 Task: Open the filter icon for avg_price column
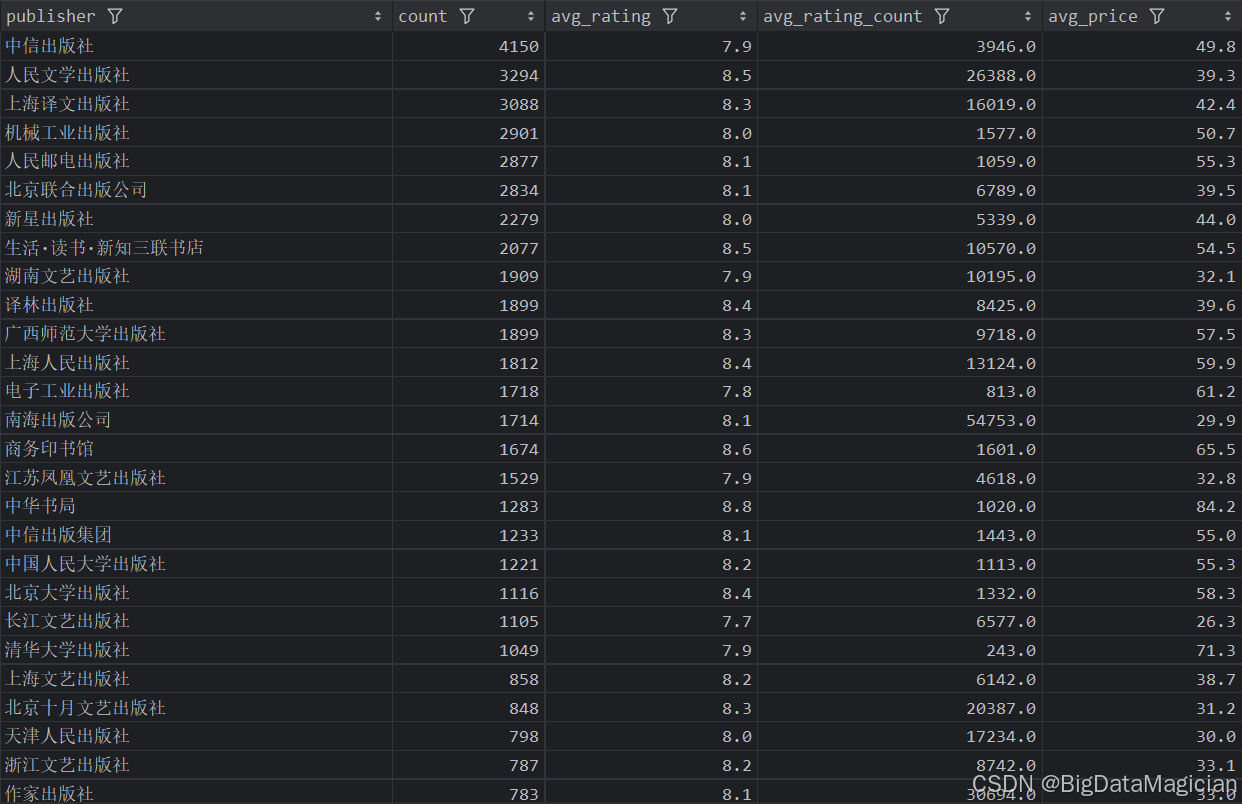pyautogui.click(x=1157, y=16)
